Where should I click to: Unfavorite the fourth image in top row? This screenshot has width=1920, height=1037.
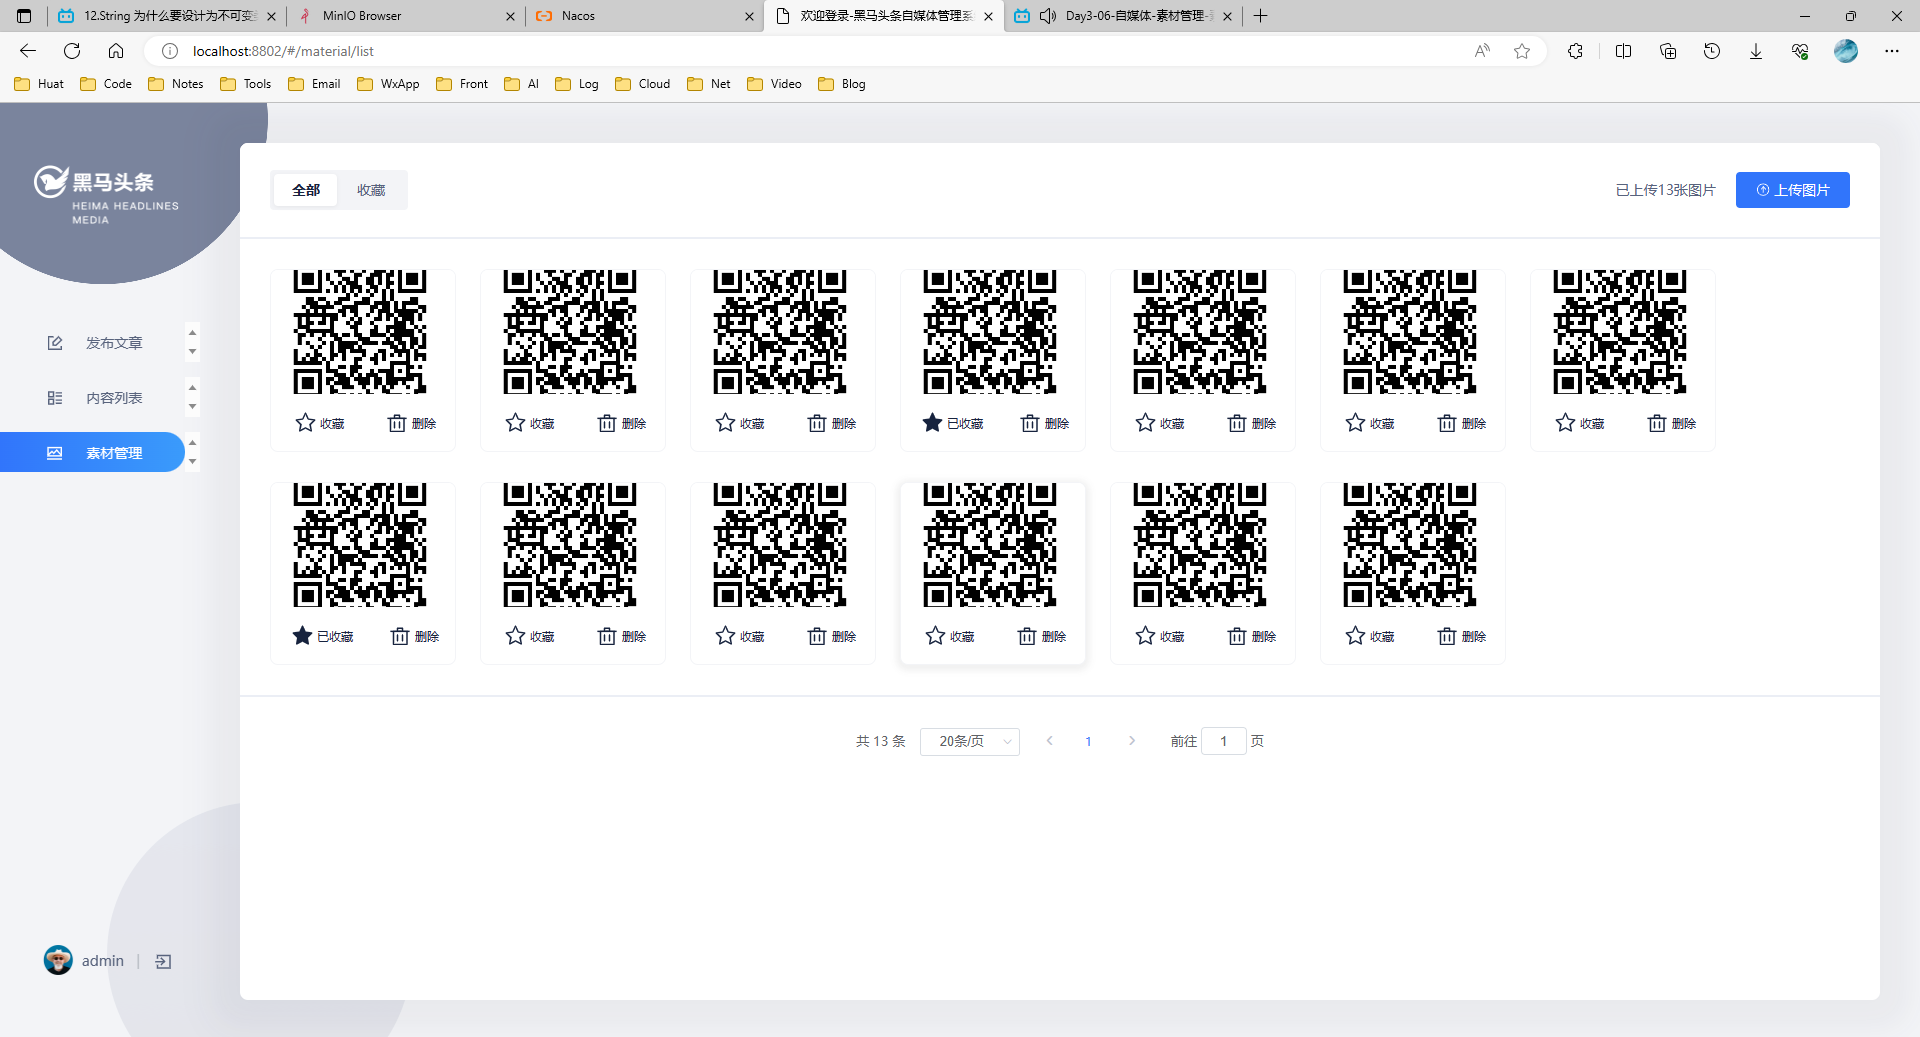[953, 423]
